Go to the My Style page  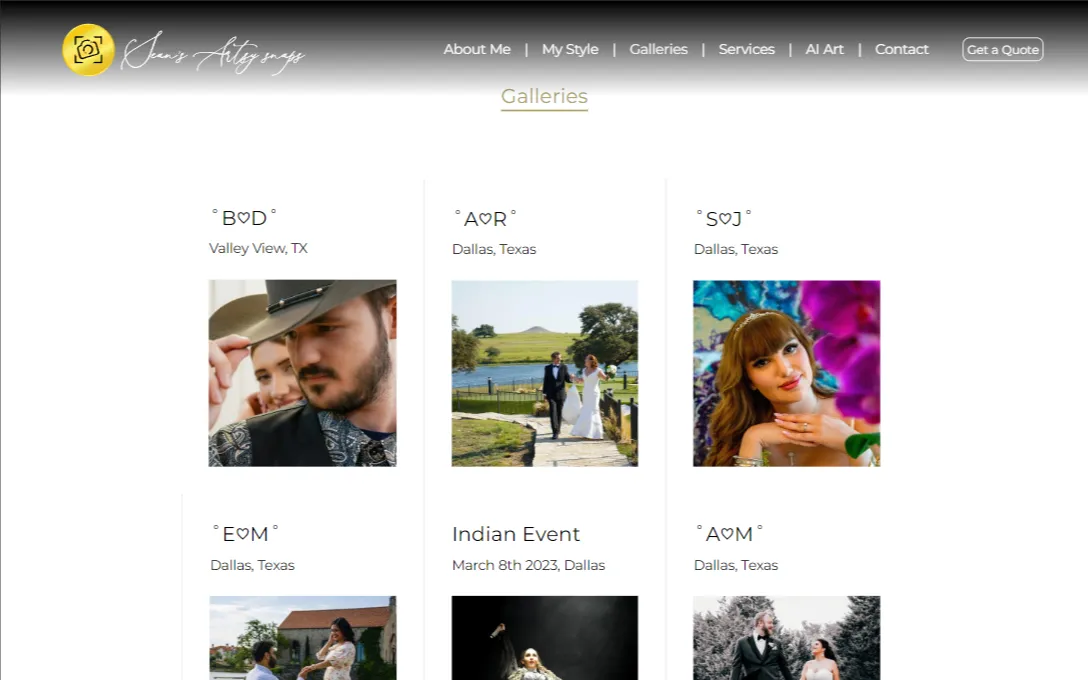tap(570, 49)
